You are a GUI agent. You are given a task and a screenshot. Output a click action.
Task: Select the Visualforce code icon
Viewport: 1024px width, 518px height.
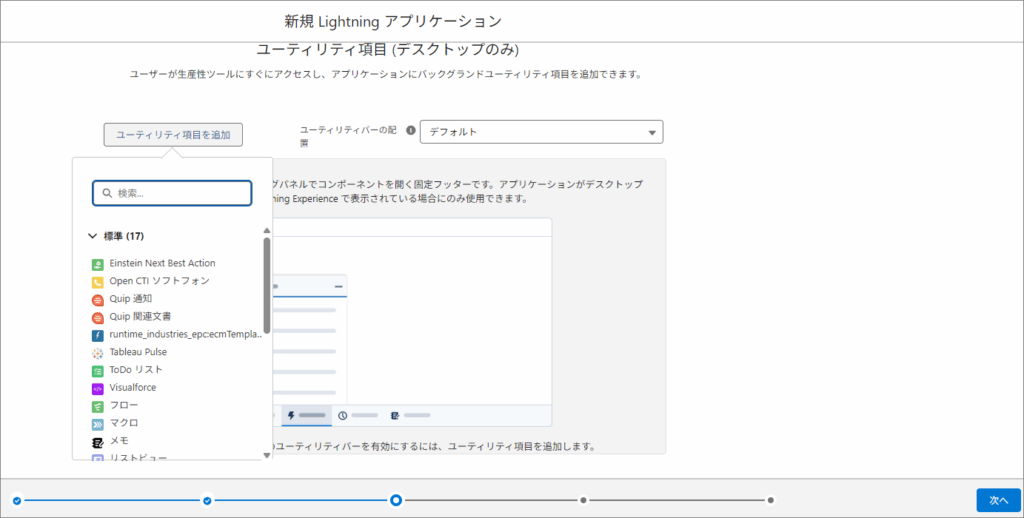[x=98, y=388]
